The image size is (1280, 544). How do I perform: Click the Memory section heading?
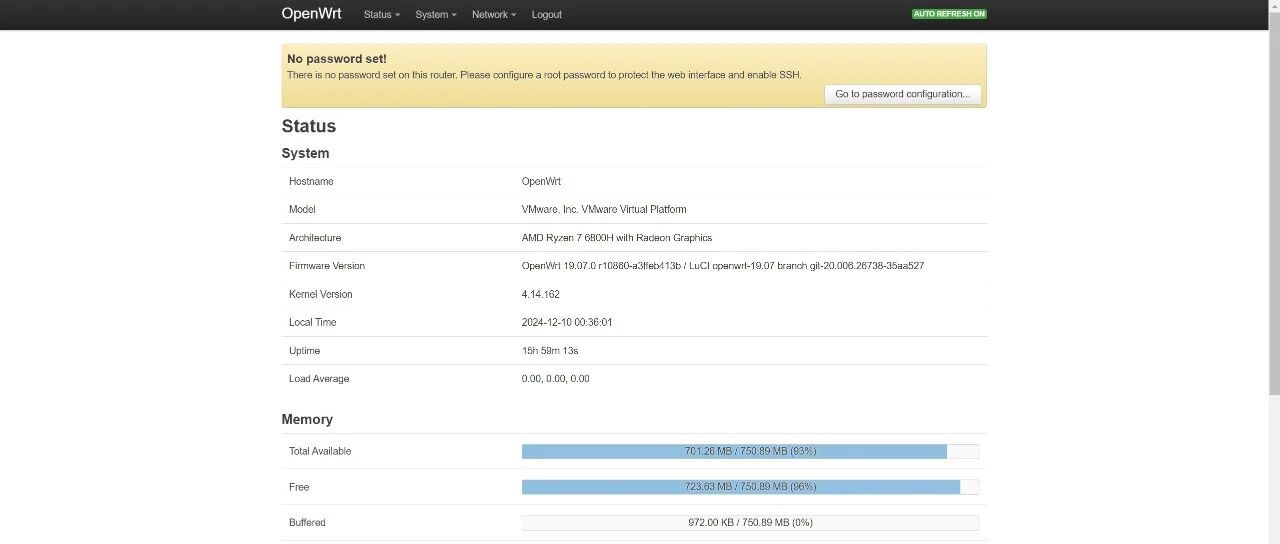(307, 419)
